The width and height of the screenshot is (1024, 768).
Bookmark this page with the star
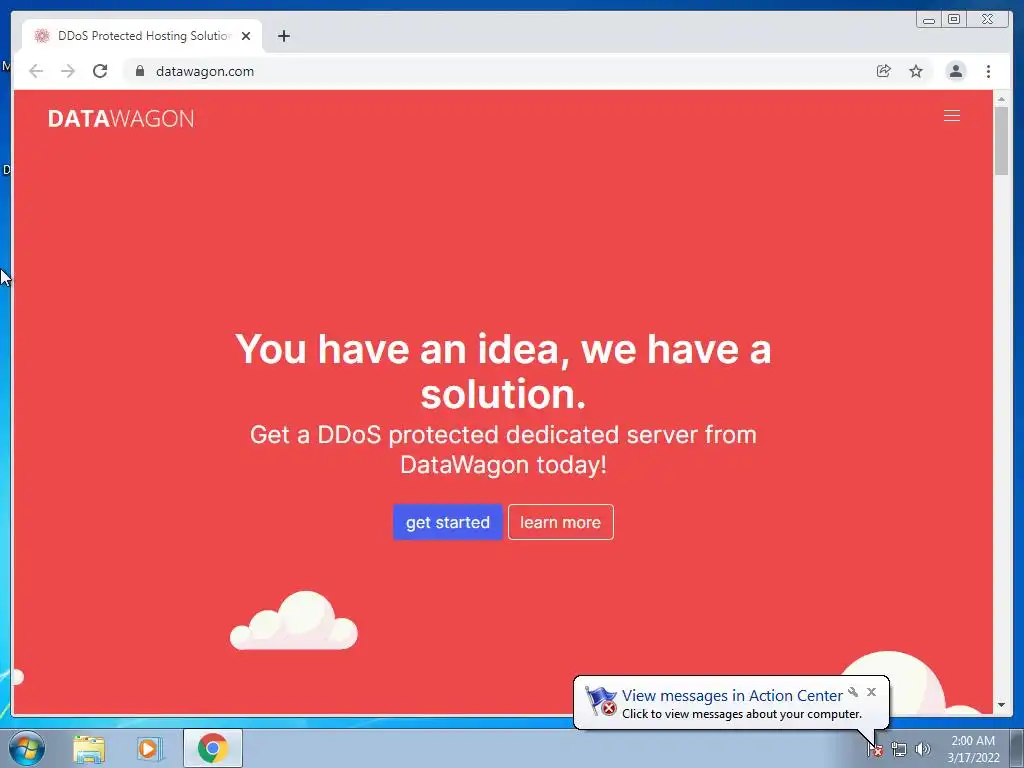[916, 71]
